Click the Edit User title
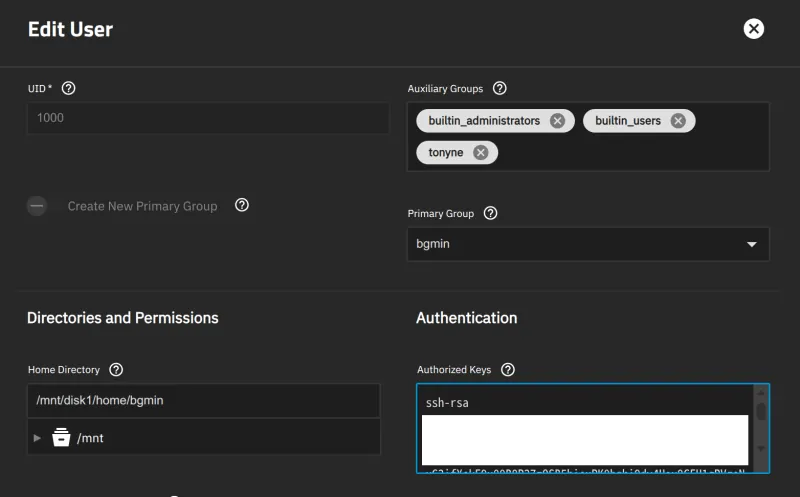 pyautogui.click(x=70, y=29)
